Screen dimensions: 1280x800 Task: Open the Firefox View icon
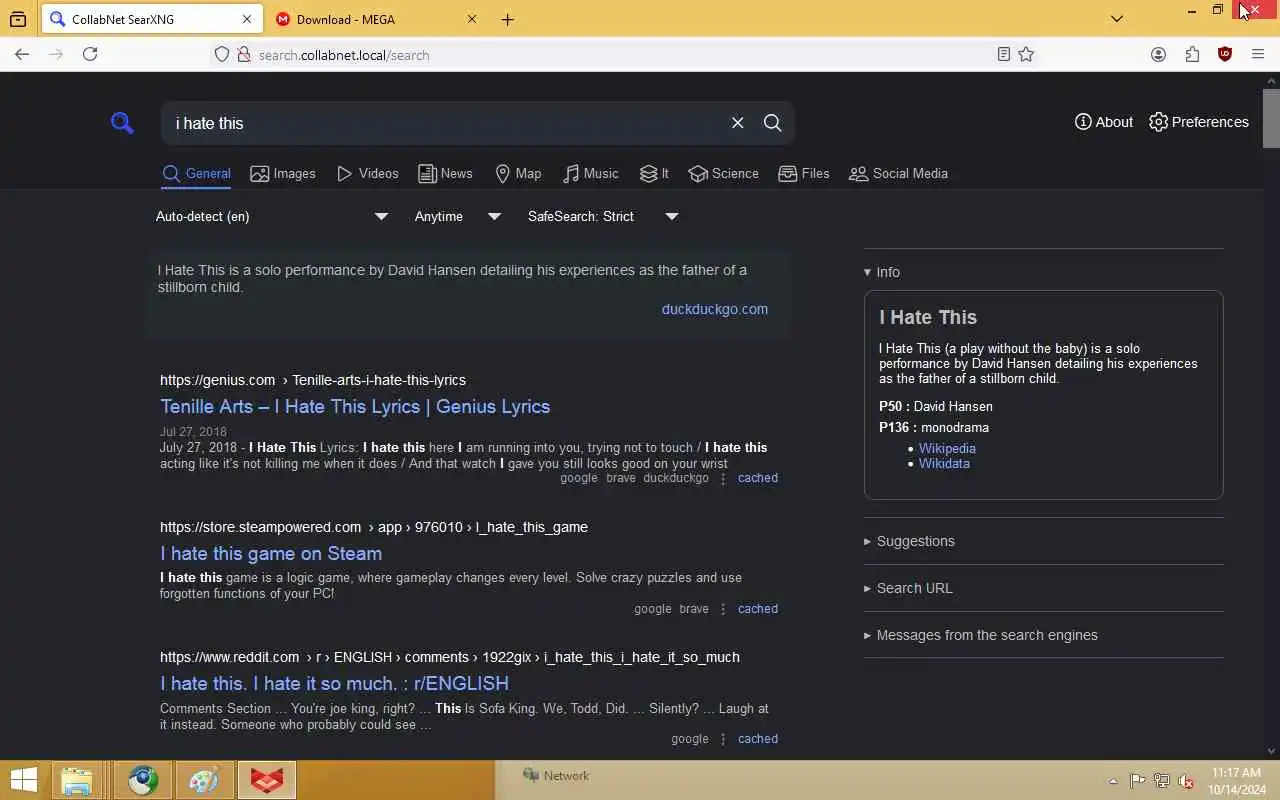(x=18, y=19)
